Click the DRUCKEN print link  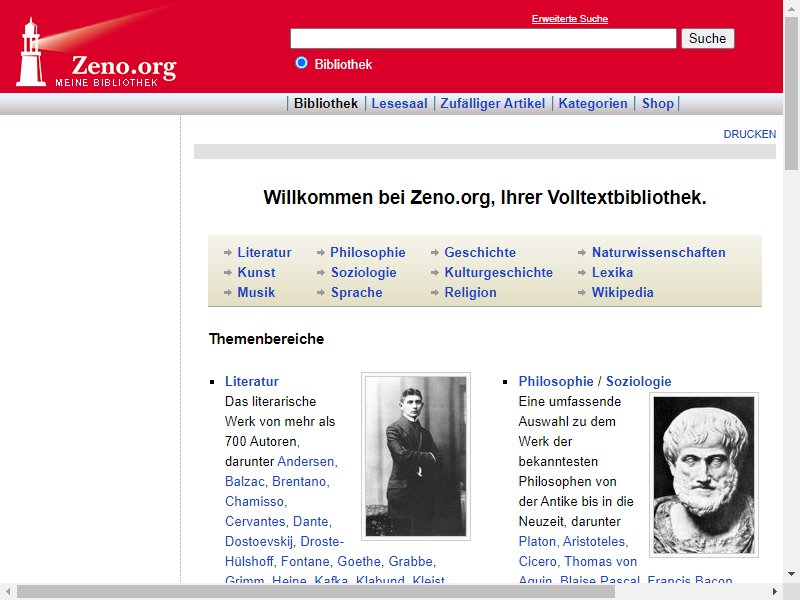[749, 134]
